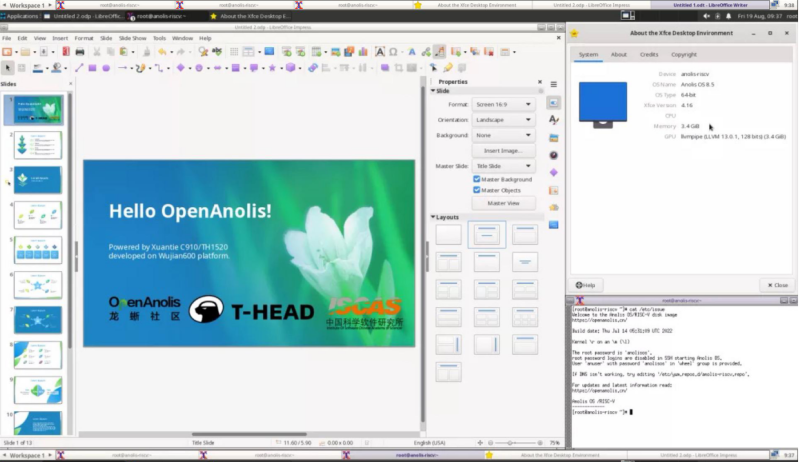Click the volume icon in top panel
800x462 pixels.
point(706,16)
